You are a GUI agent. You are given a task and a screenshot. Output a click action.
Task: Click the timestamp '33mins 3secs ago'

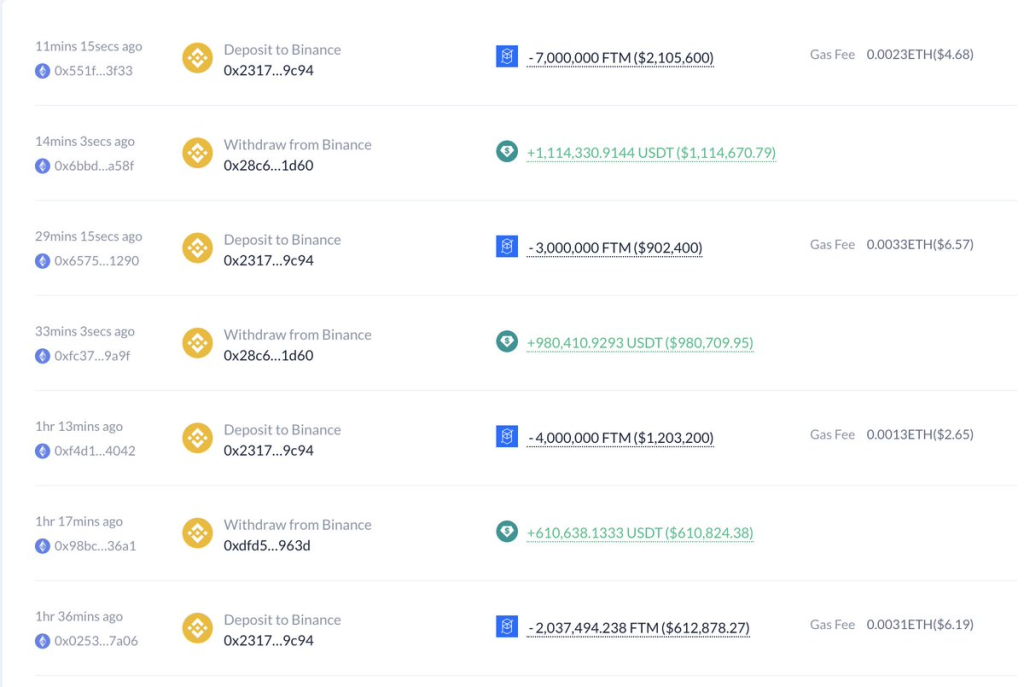pyautogui.click(x=85, y=332)
